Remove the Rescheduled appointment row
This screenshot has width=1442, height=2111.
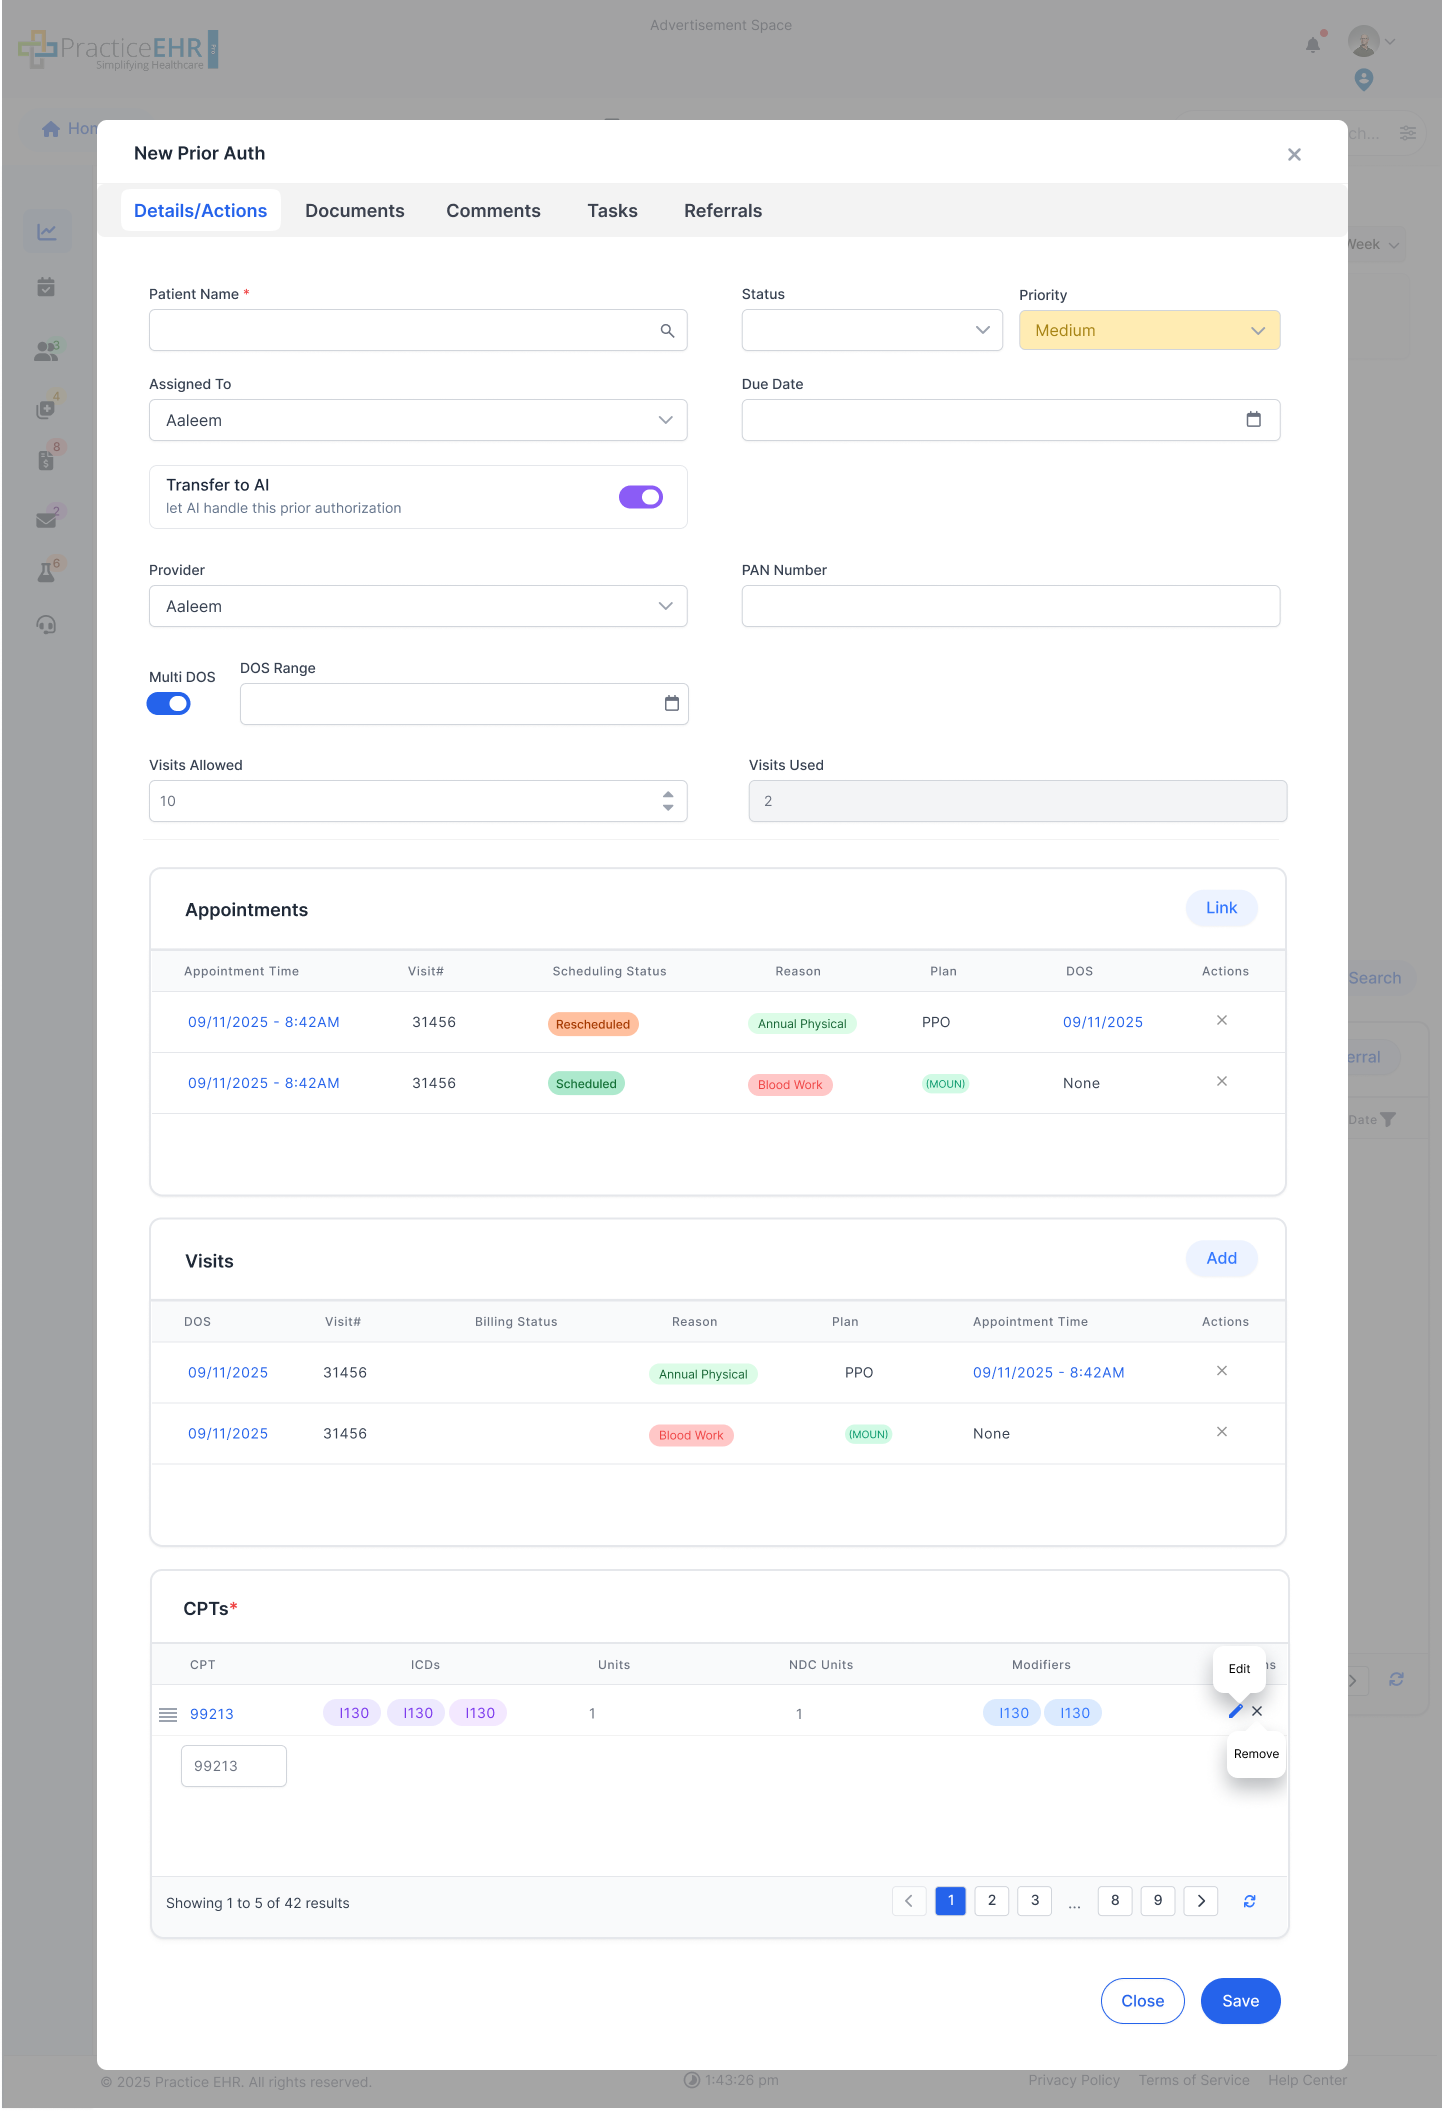click(1222, 1021)
